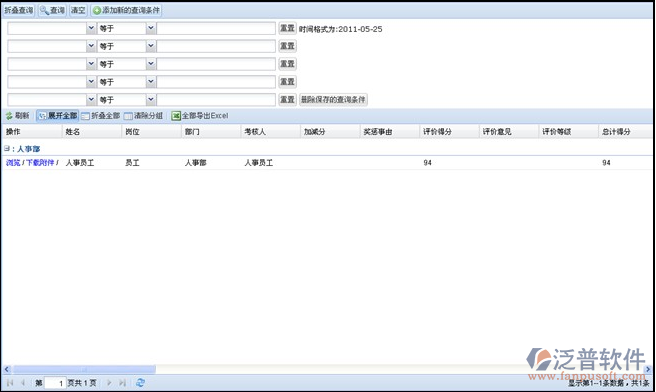Click the 查询 search magnifier button
656x392 pixels.
click(52, 10)
